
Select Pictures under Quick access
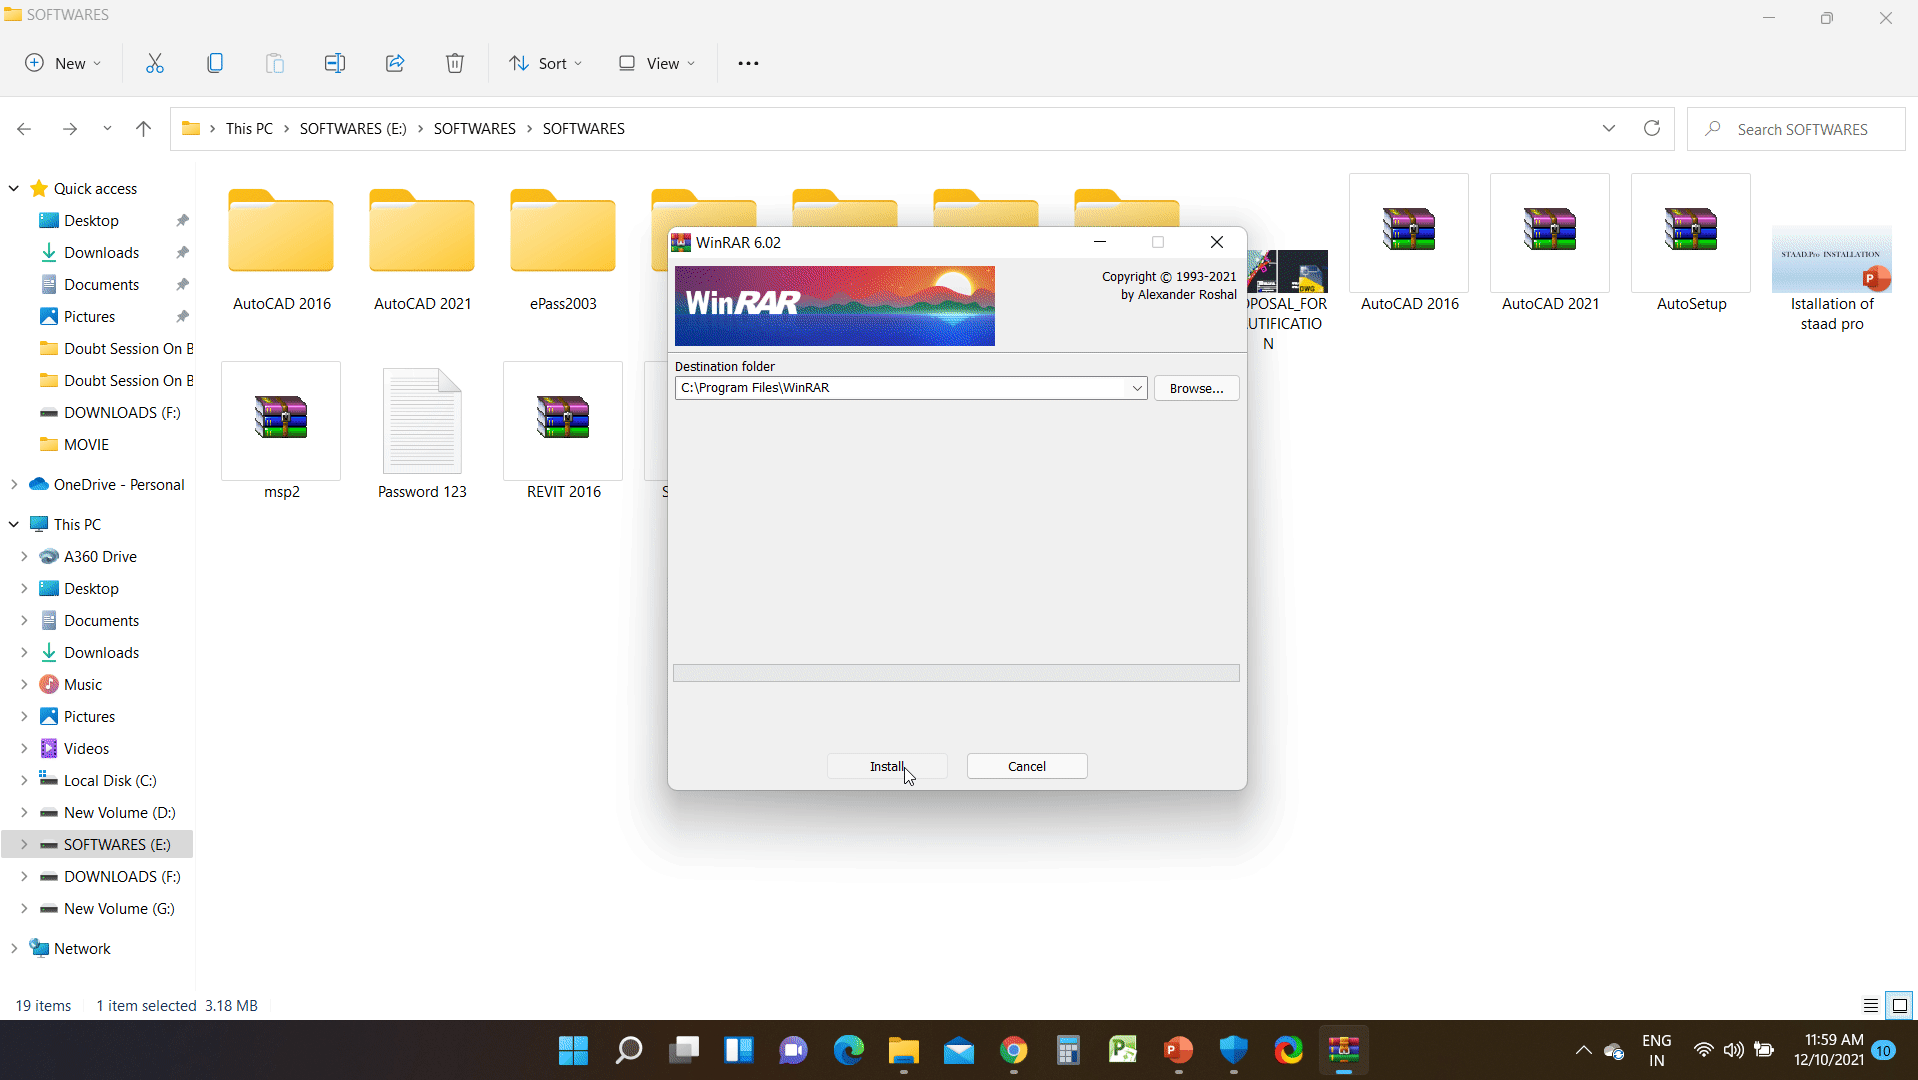coord(89,316)
